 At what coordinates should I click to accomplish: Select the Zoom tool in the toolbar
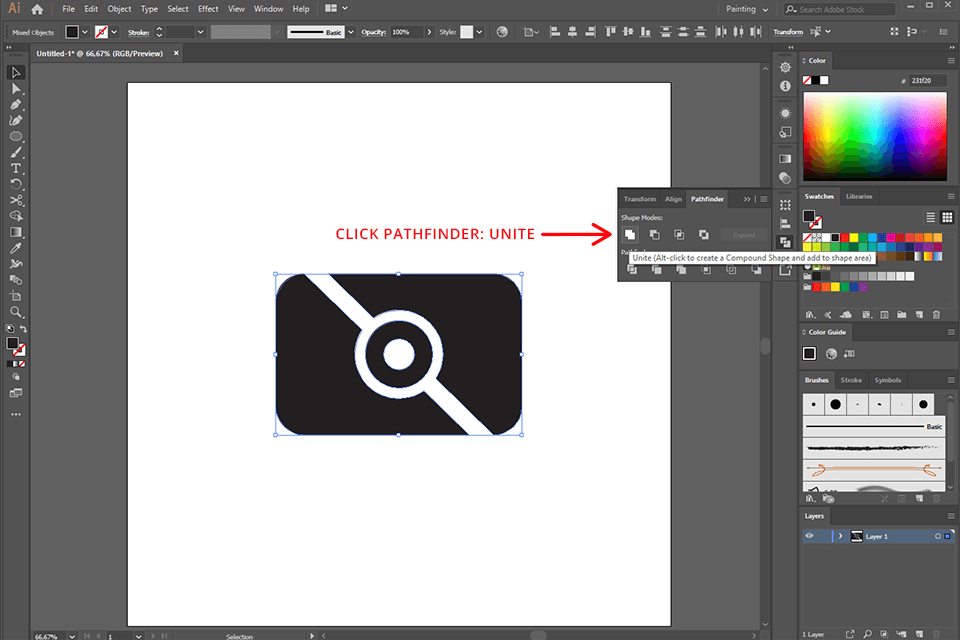(x=16, y=311)
